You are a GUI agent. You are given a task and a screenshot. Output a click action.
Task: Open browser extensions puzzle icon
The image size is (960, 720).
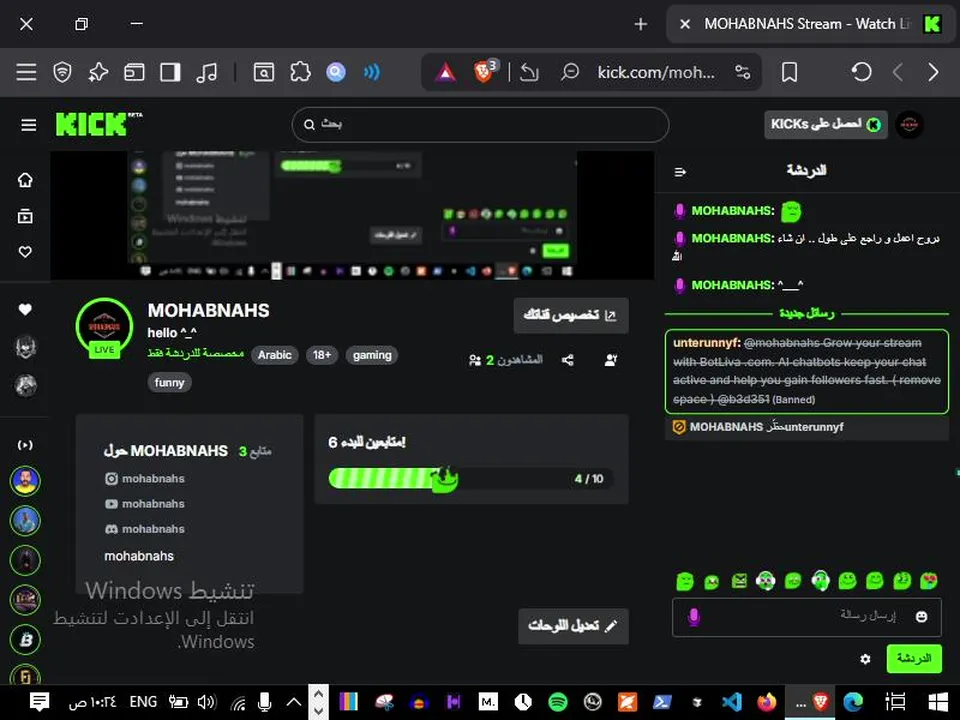300,72
